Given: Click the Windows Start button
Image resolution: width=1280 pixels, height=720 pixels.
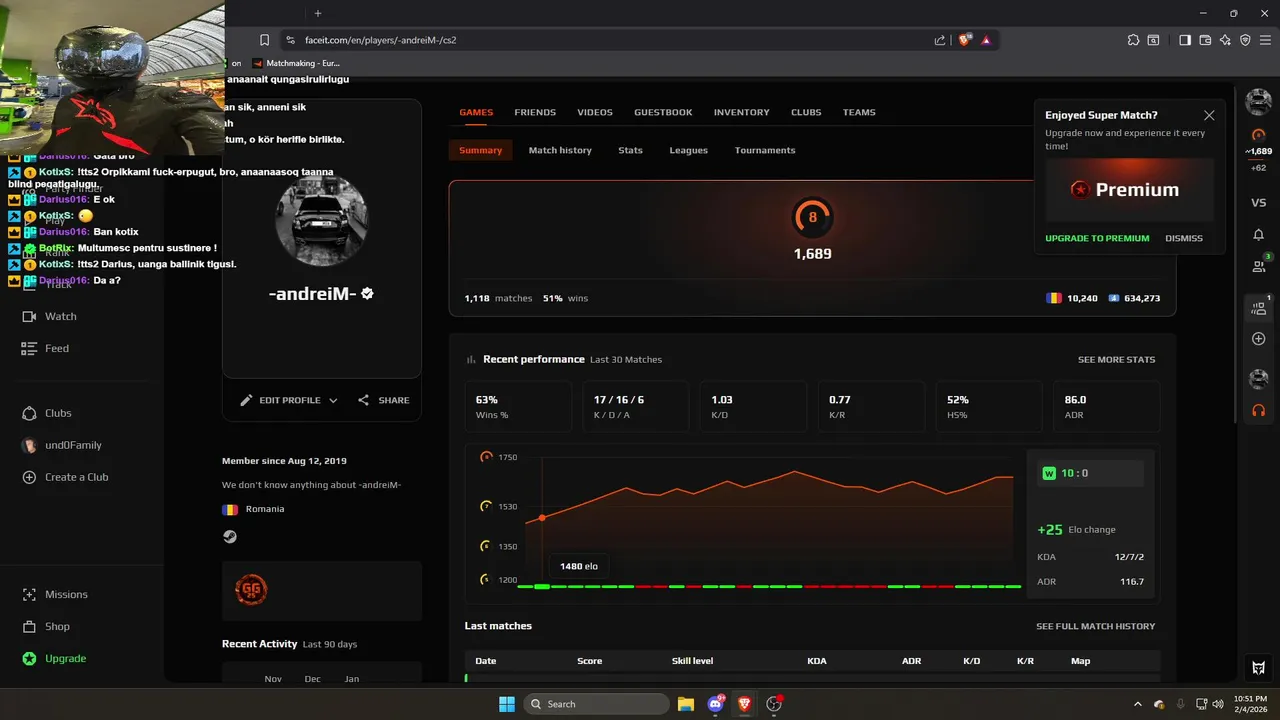Looking at the screenshot, I should tap(506, 704).
